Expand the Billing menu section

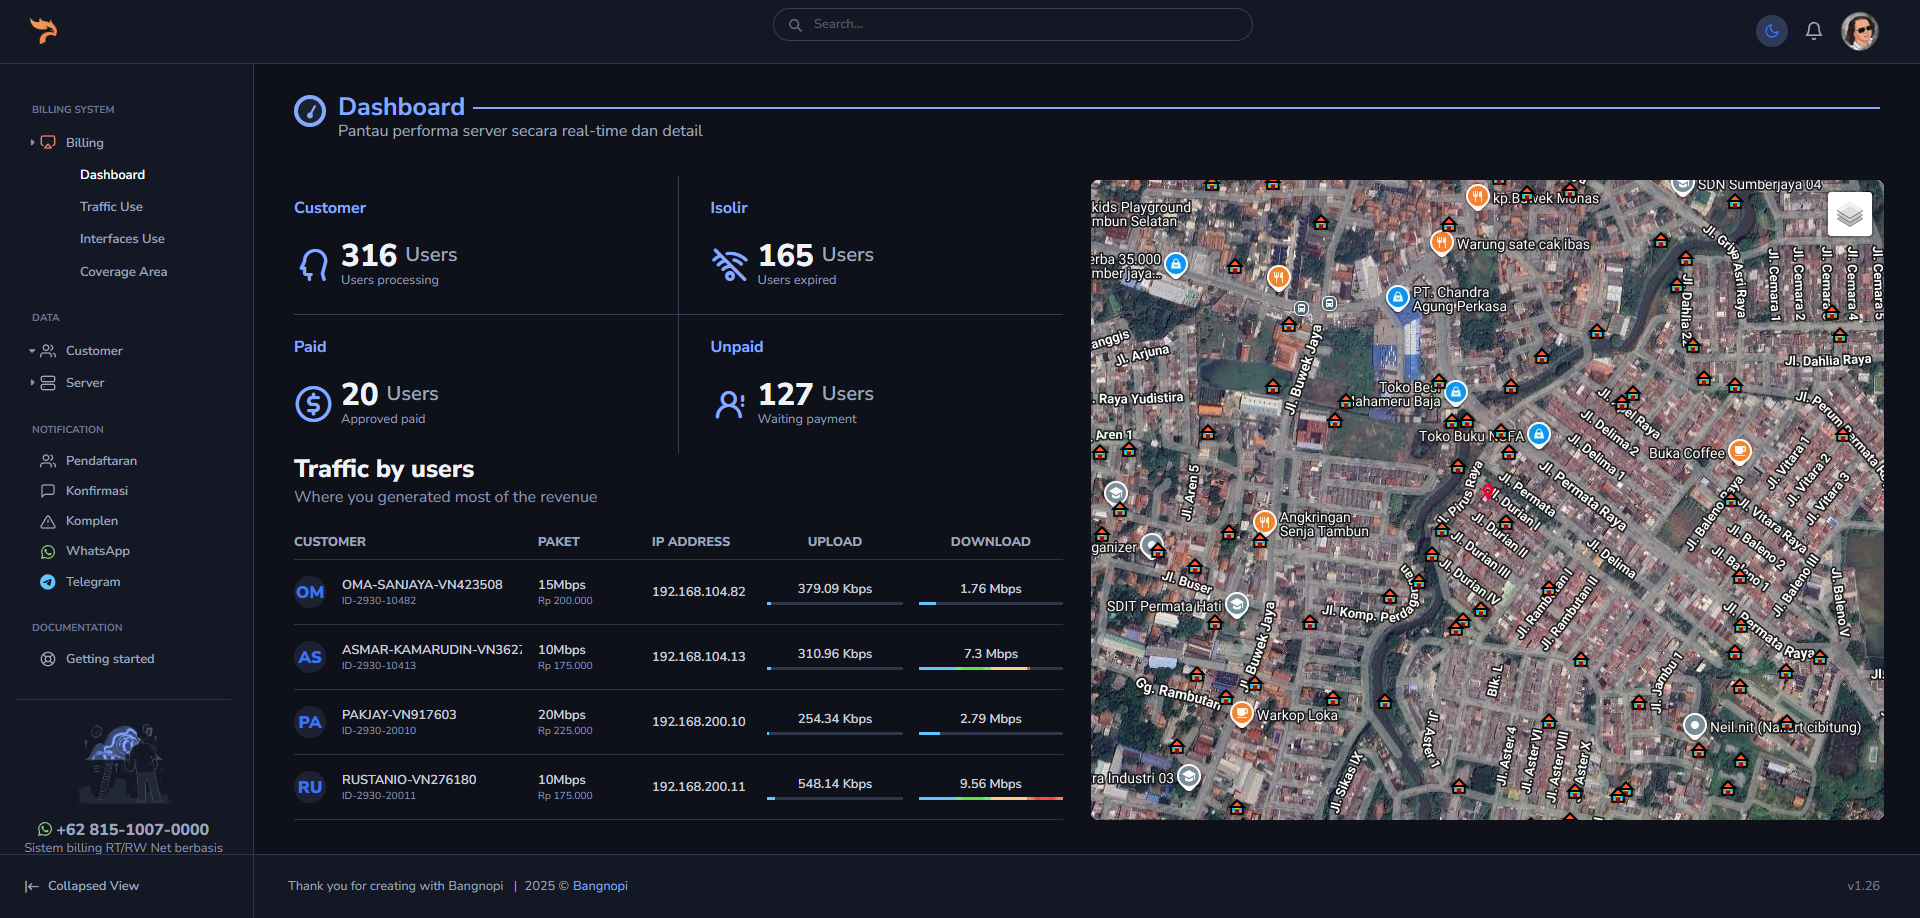84,143
